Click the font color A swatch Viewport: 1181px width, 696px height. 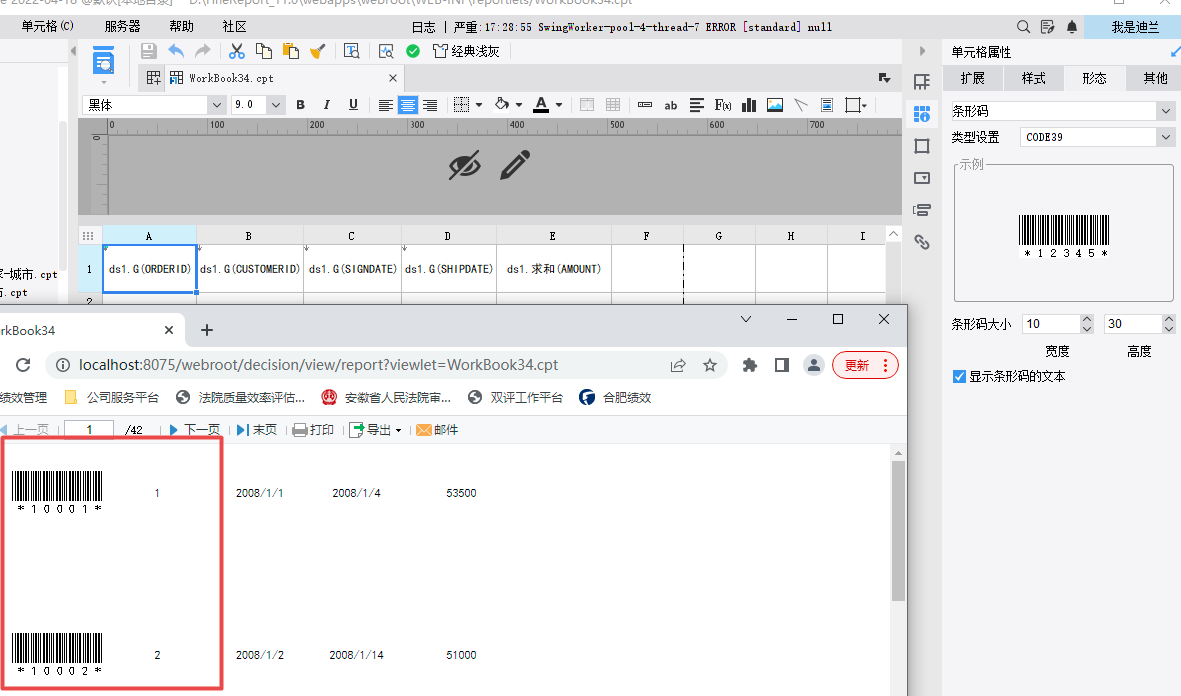(x=541, y=105)
